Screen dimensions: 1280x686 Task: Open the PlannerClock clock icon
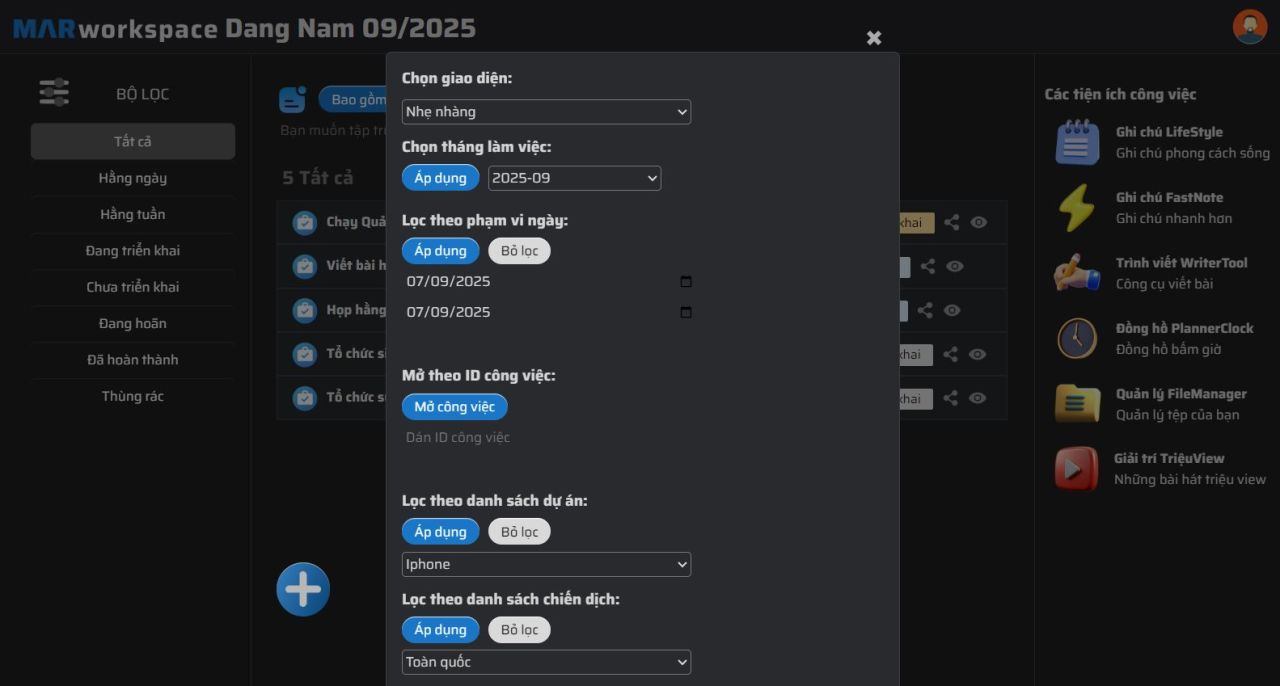coord(1077,338)
